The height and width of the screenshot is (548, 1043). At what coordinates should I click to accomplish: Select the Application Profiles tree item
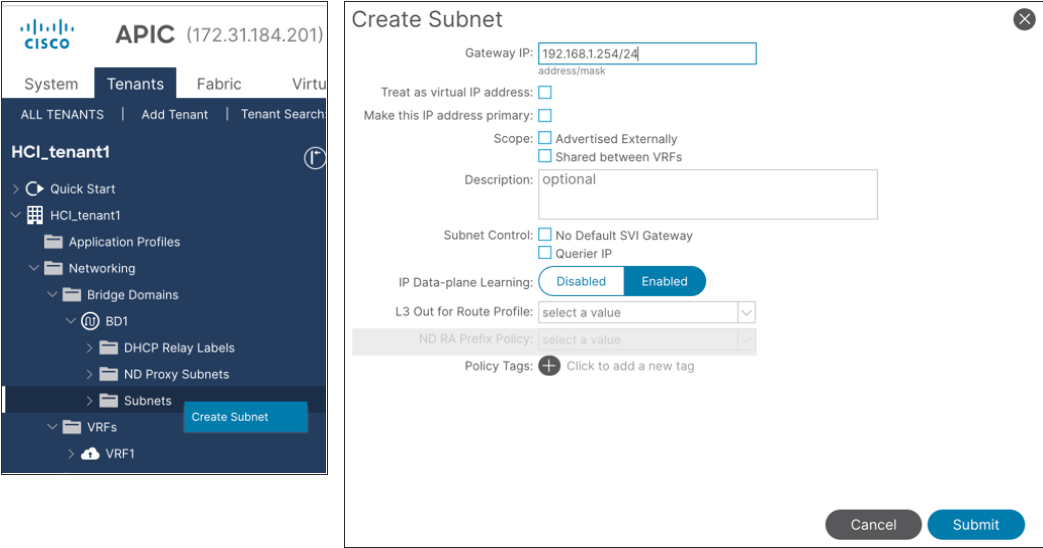pyautogui.click(x=124, y=241)
